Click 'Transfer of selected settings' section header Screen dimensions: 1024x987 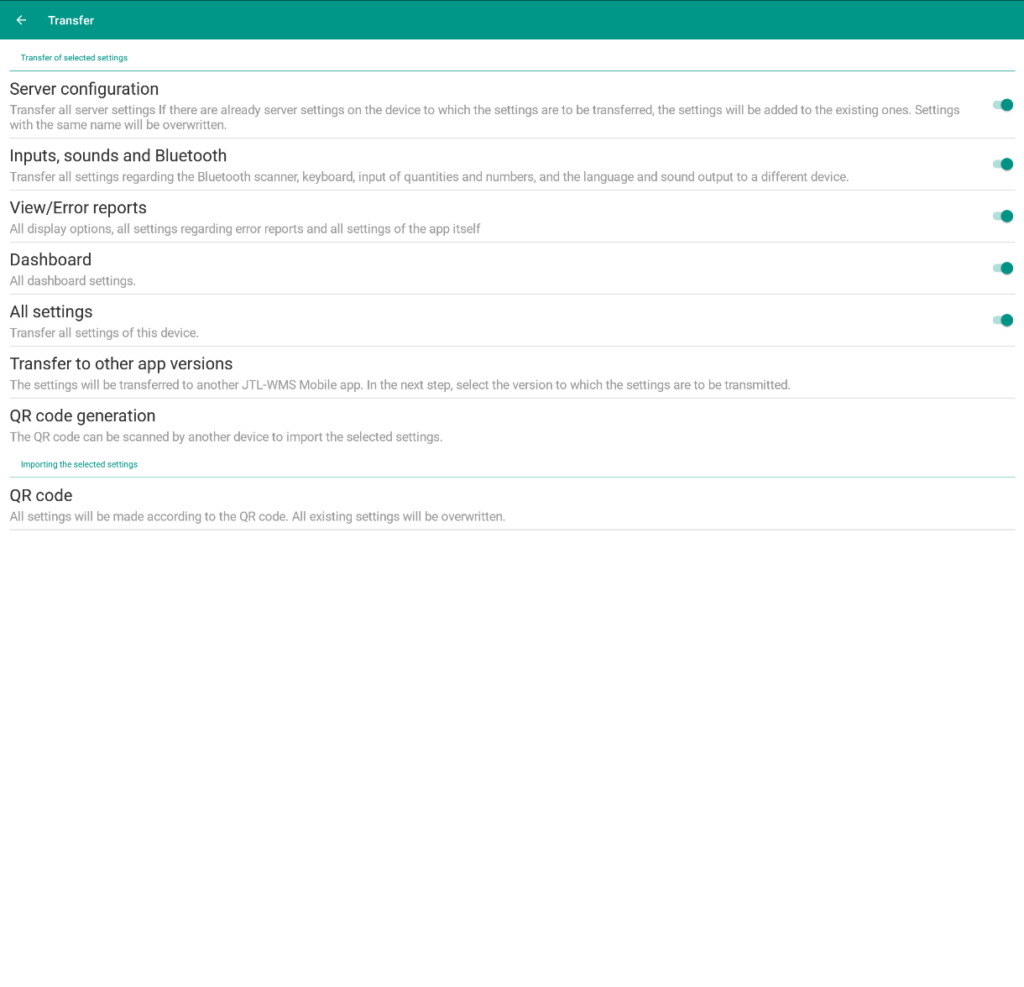(74, 58)
